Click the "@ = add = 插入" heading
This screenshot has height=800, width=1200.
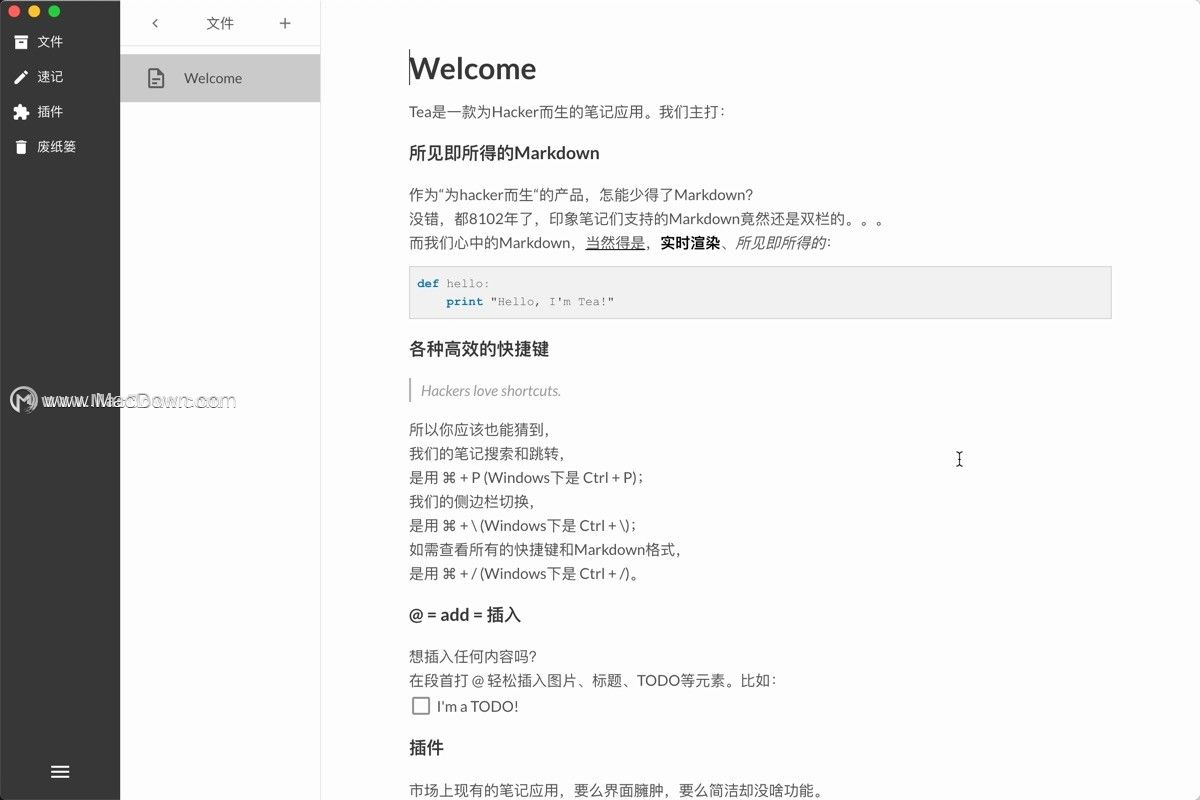[465, 615]
